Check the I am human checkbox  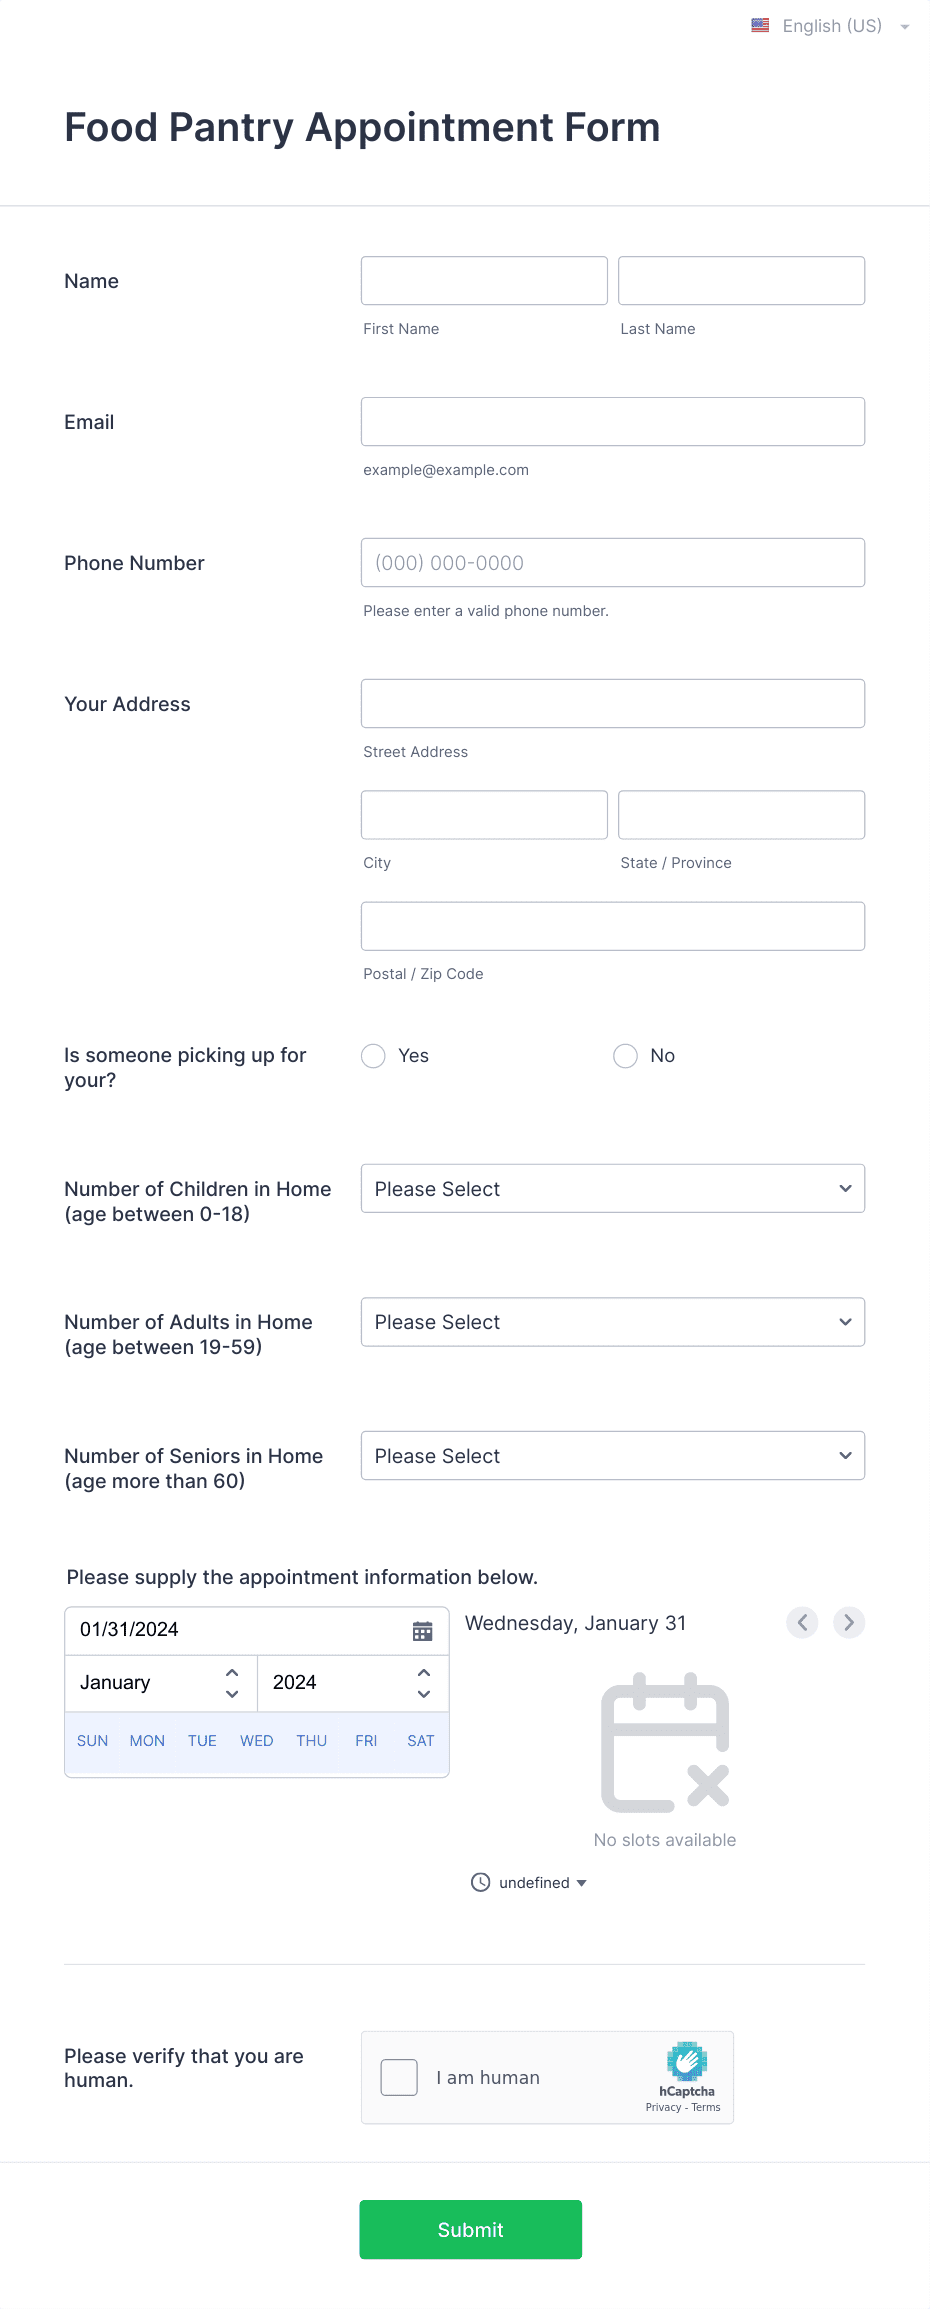pyautogui.click(x=398, y=2077)
